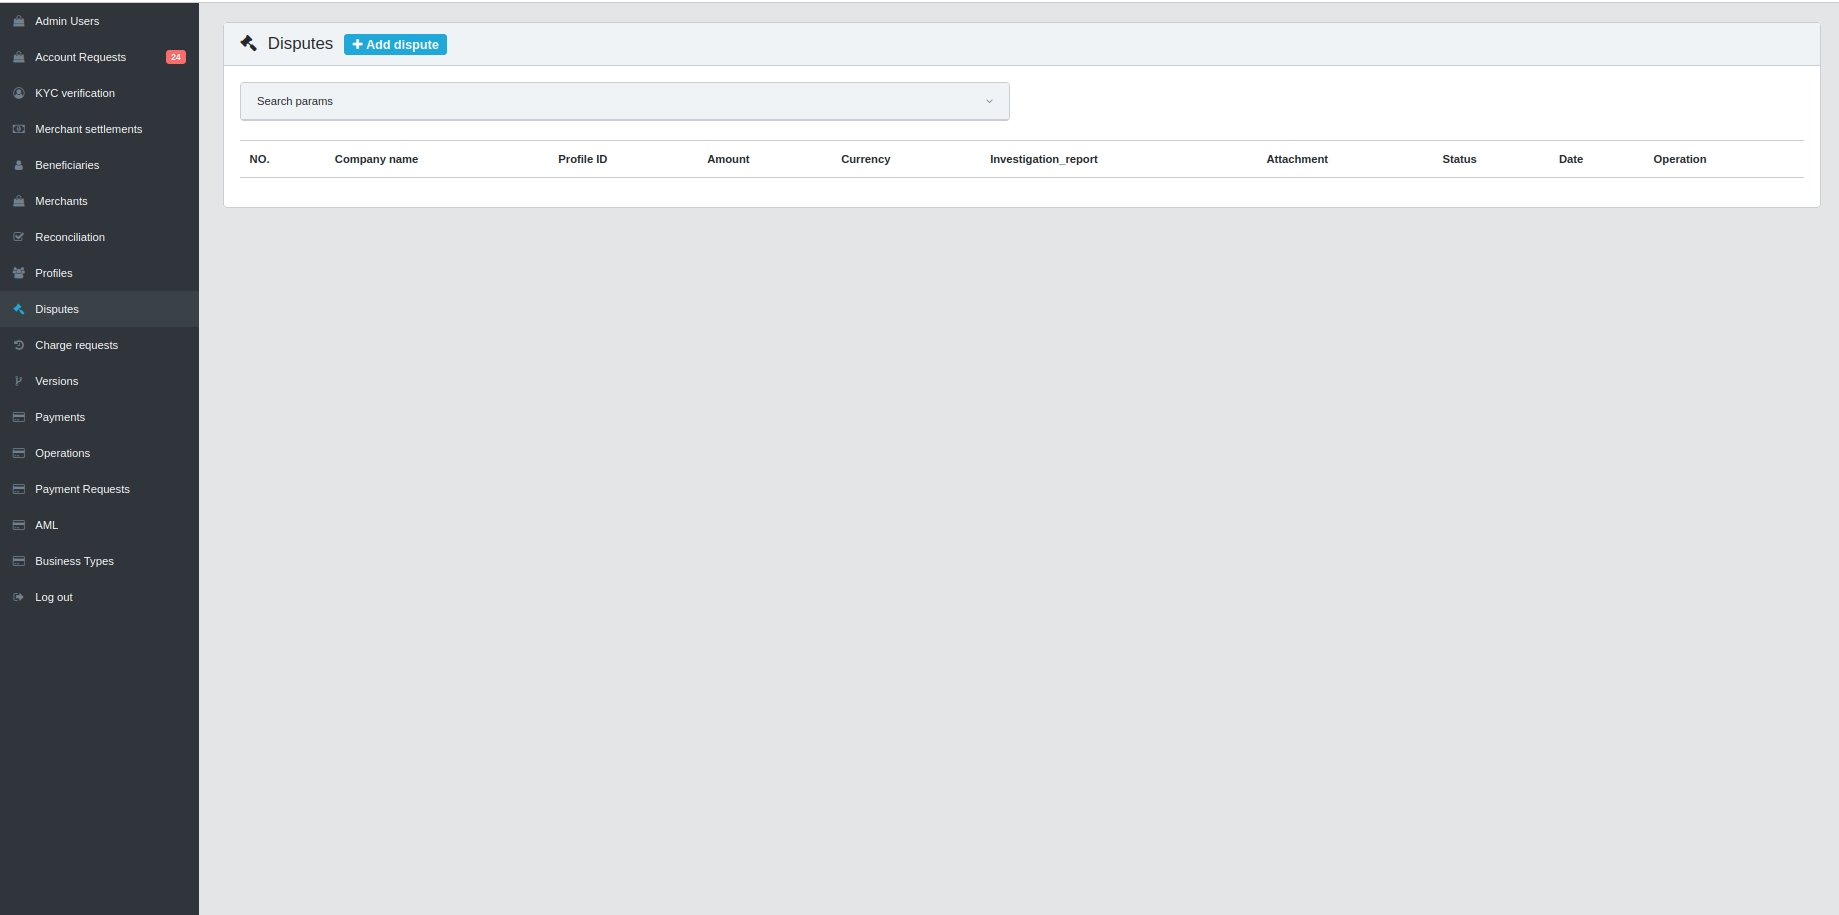Open Reconciliation page

[x=99, y=237]
